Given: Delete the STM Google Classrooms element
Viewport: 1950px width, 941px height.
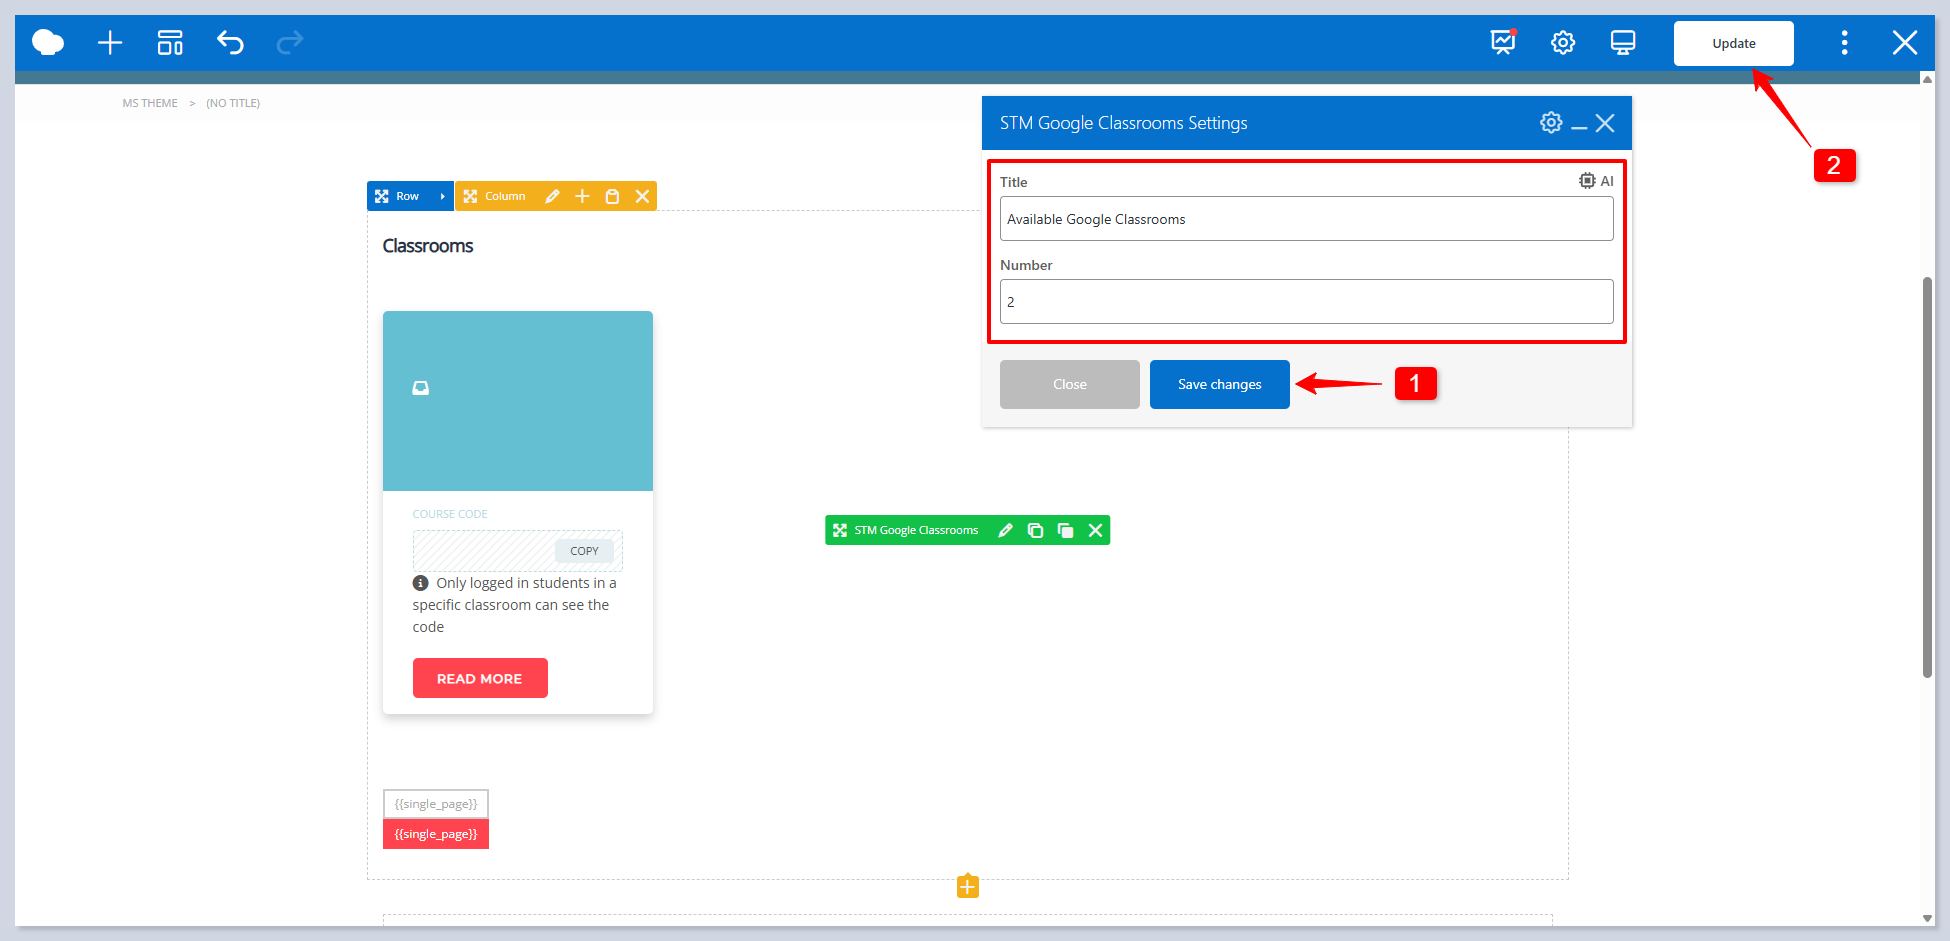Looking at the screenshot, I should pyautogui.click(x=1096, y=531).
